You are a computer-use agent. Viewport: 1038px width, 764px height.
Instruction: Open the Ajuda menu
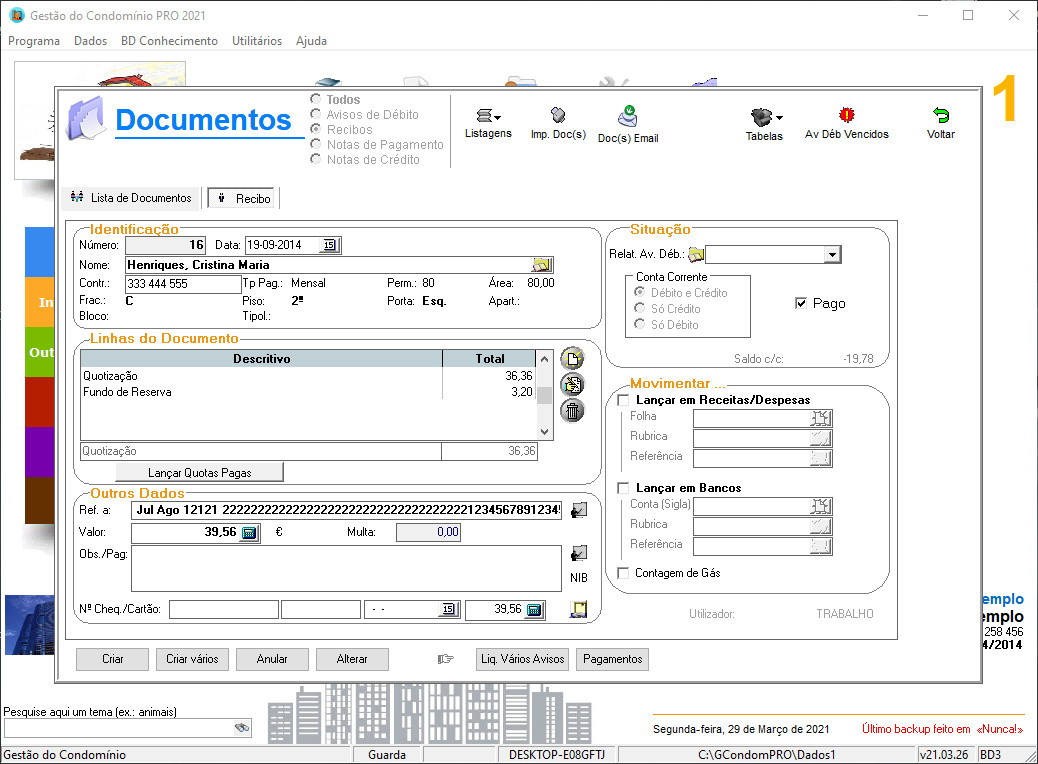click(311, 41)
